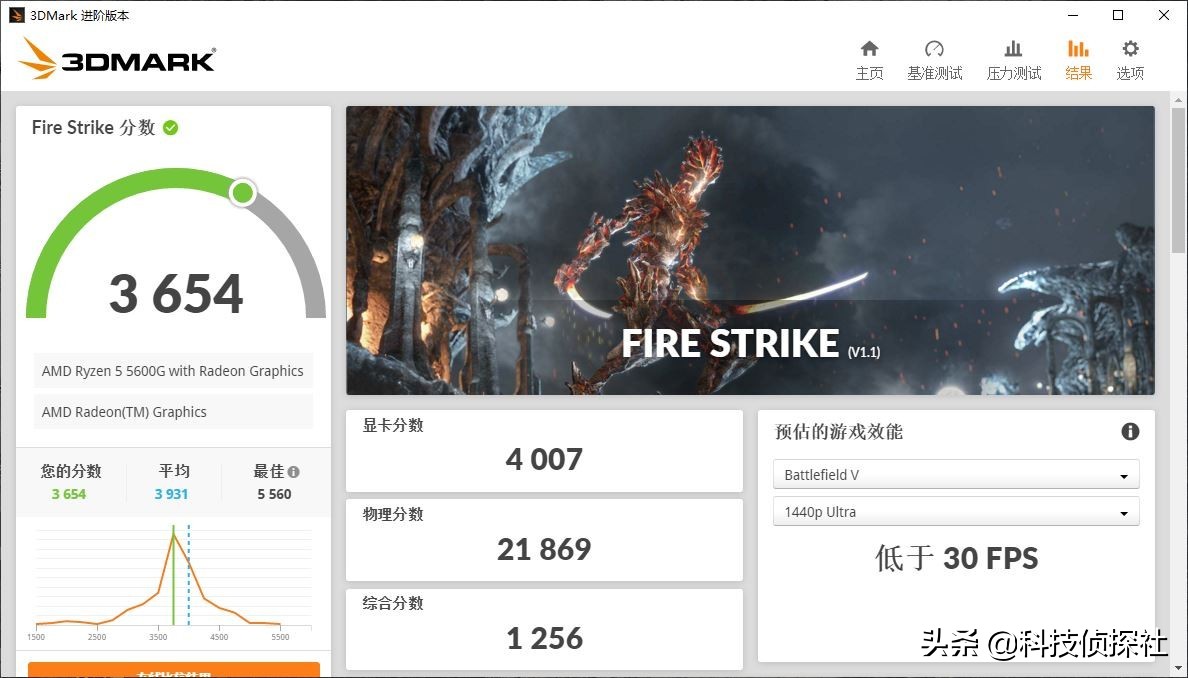This screenshot has height=678, width=1188.
Task: Click the 您的分数 score value 3 654
Action: (x=68, y=493)
